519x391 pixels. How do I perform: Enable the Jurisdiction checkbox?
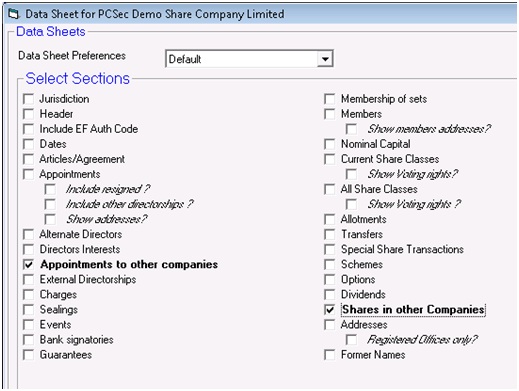[x=29, y=99]
